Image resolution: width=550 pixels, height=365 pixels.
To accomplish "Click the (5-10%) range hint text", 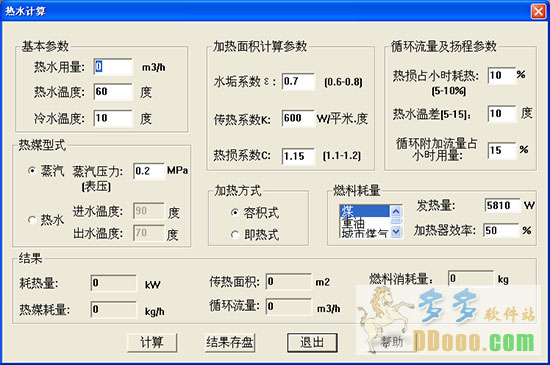I will click(x=449, y=92).
